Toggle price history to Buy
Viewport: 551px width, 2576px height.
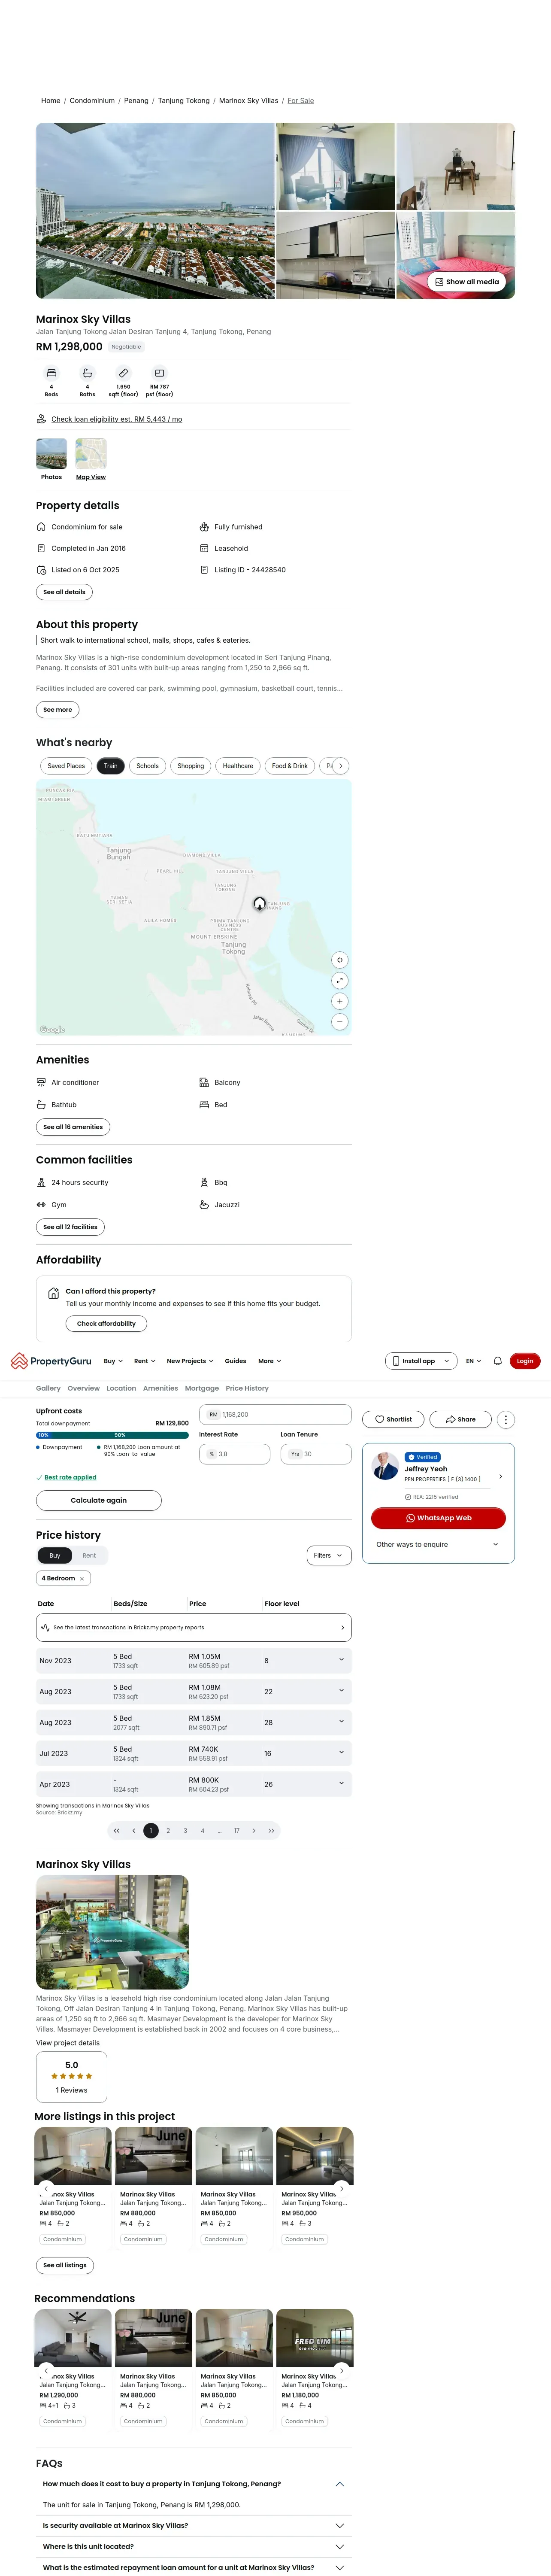click(55, 1555)
